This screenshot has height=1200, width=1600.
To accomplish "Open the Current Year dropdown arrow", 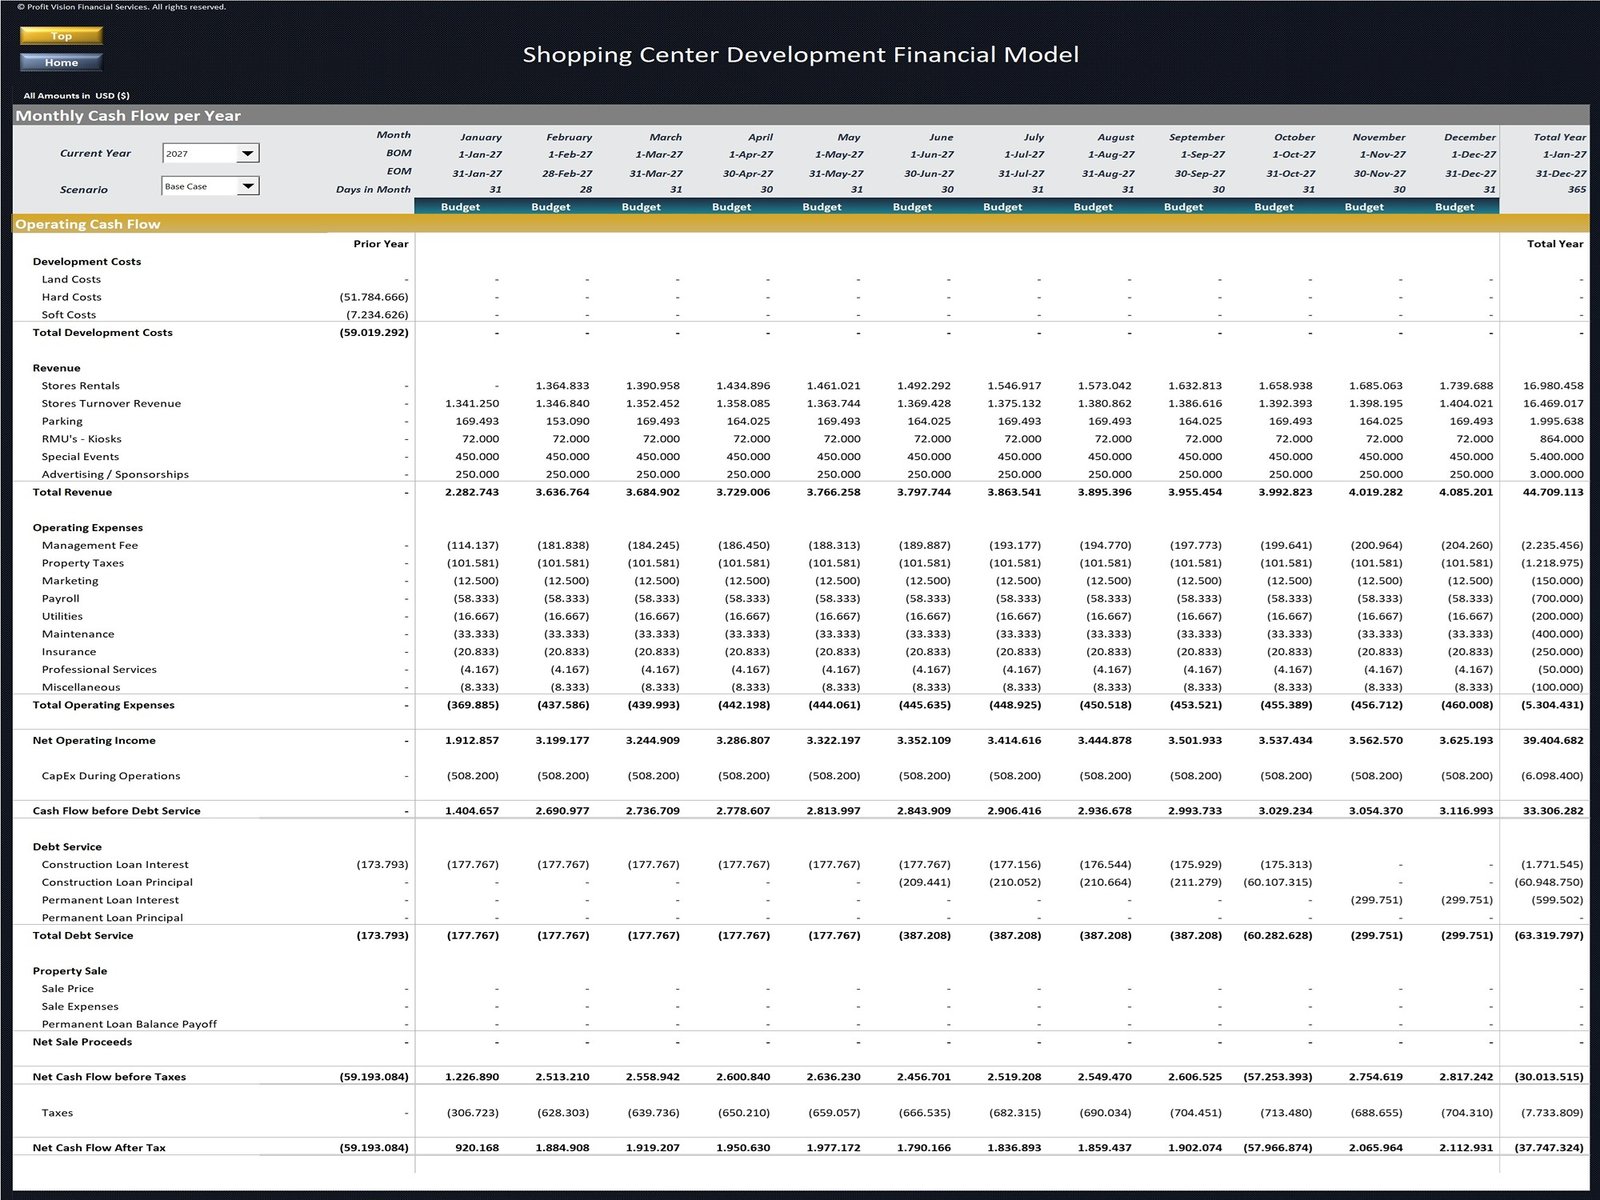I will tap(247, 154).
